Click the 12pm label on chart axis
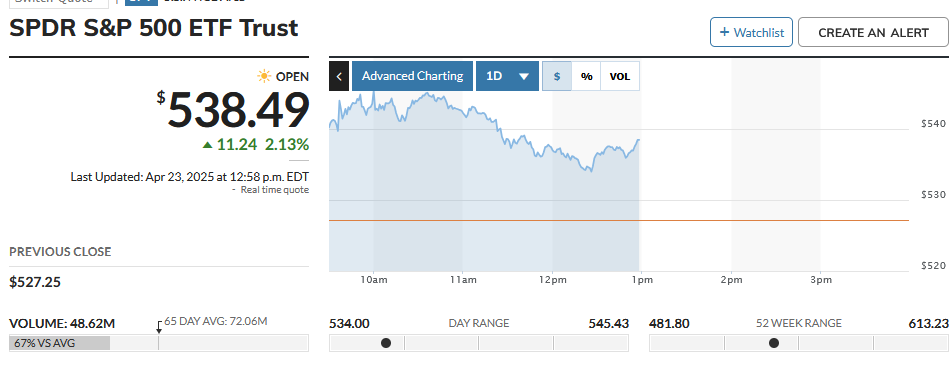This screenshot has height=391, width=951. (552, 280)
